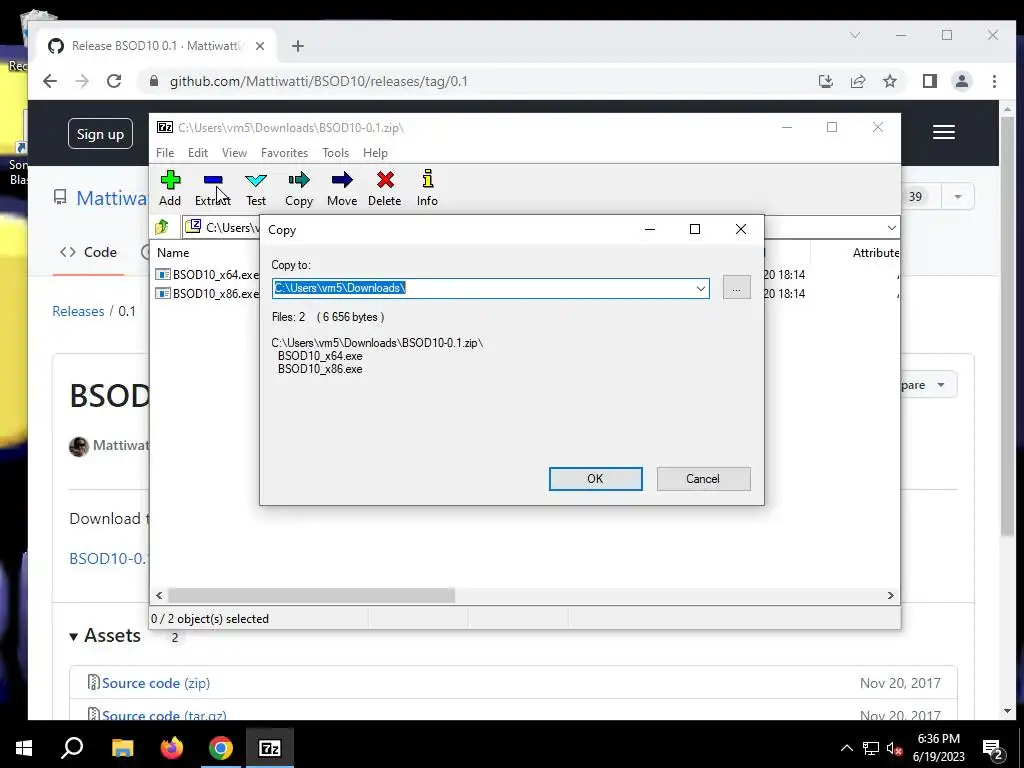The height and width of the screenshot is (768, 1024).
Task: Close the Release BSOD10 0.1 tab
Action: pos(260,46)
